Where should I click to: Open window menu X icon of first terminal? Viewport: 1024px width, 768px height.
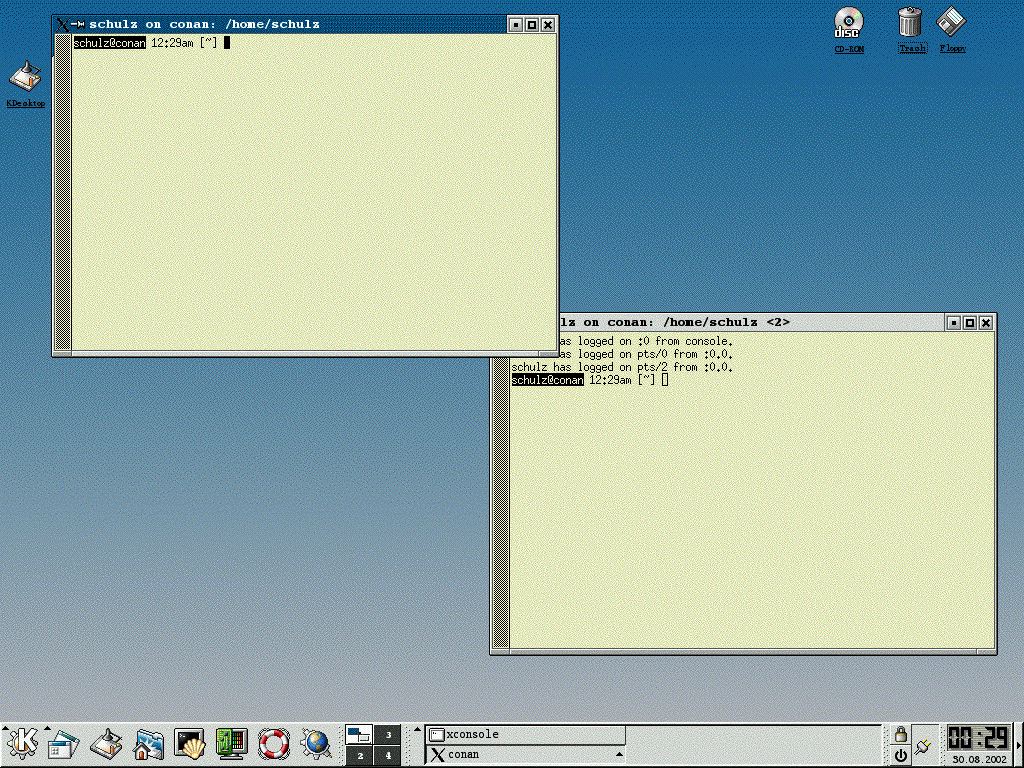(x=62, y=24)
